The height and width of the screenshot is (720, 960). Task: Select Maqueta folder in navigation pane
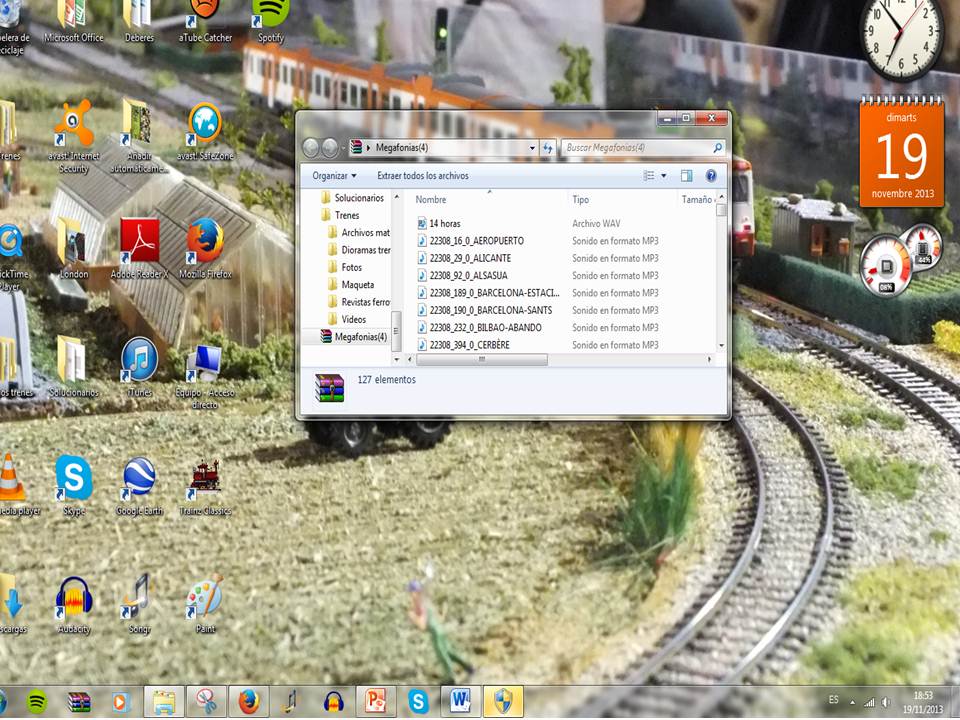pos(351,285)
